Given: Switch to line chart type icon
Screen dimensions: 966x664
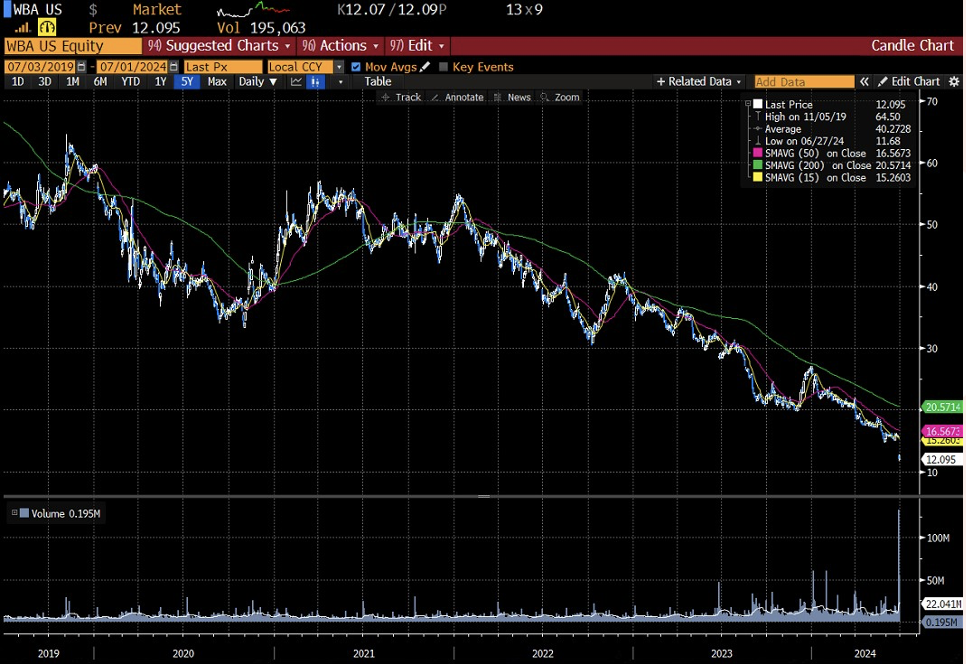Looking at the screenshot, I should pos(296,81).
